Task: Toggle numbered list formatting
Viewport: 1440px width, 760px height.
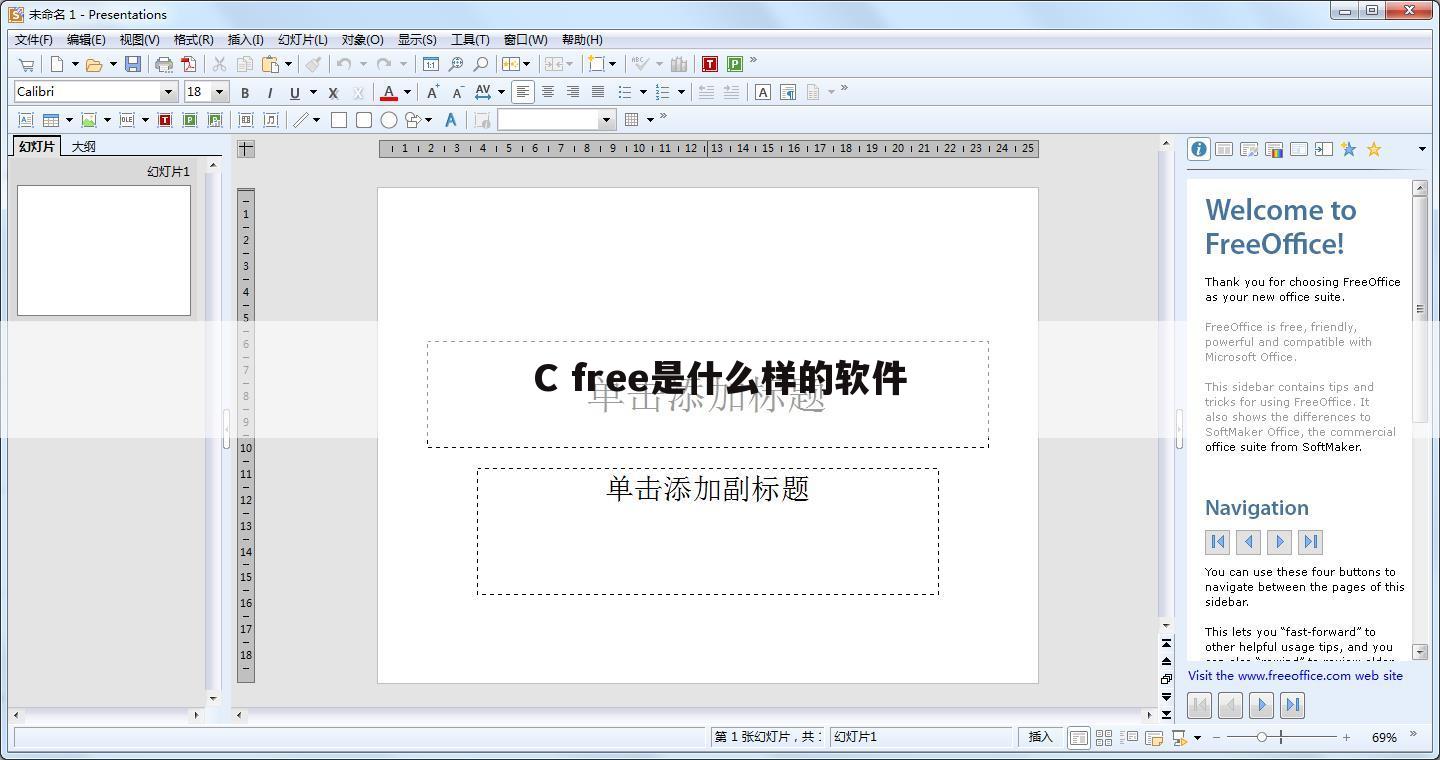Action: [662, 92]
